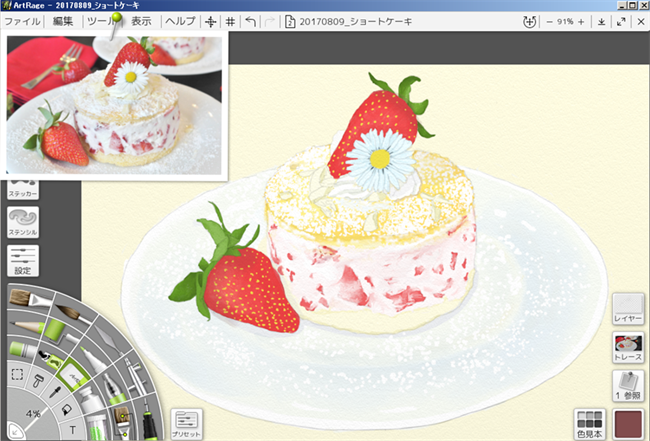Viewport: 650px width, 441px height.
Task: Choose the T text tool
Action: click(x=73, y=430)
